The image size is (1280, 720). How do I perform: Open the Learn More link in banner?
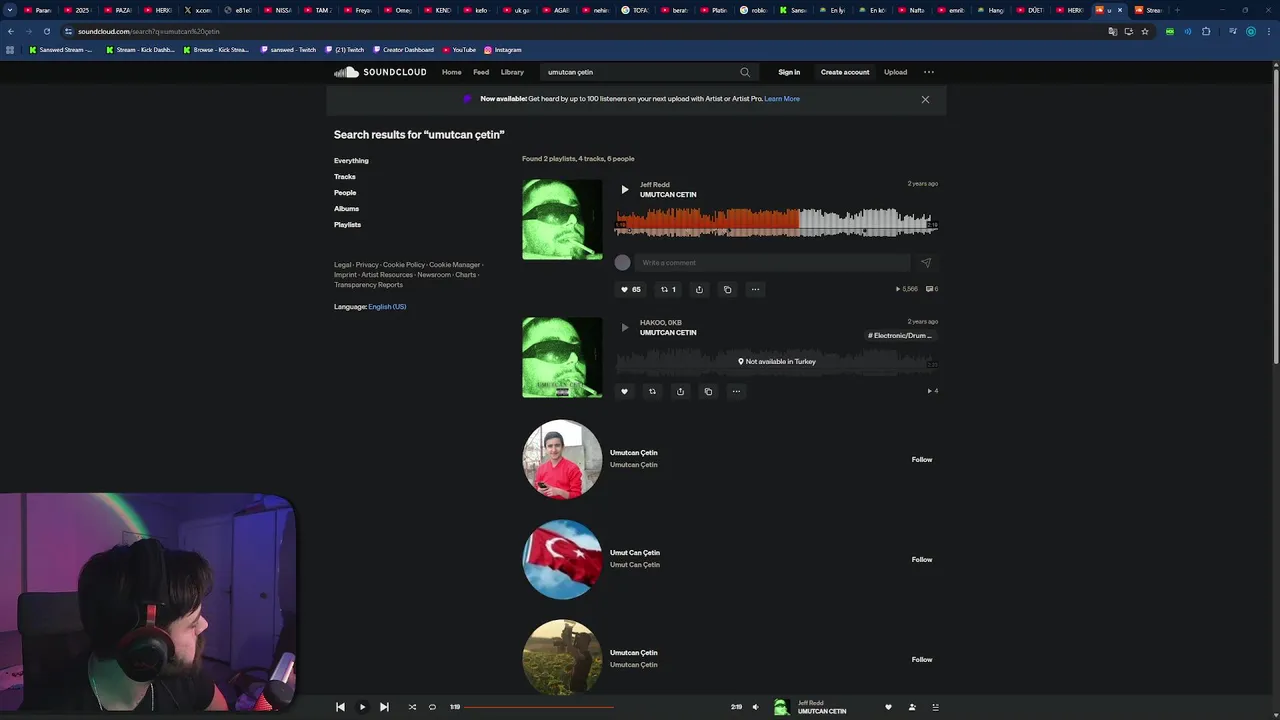coord(782,99)
